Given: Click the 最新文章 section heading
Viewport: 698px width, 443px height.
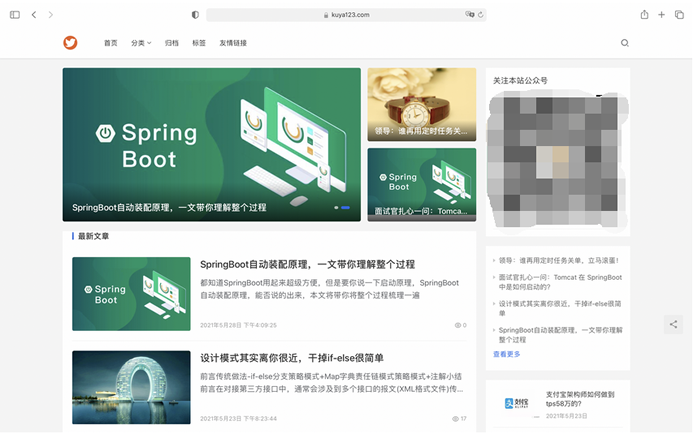Looking at the screenshot, I should coord(93,236).
